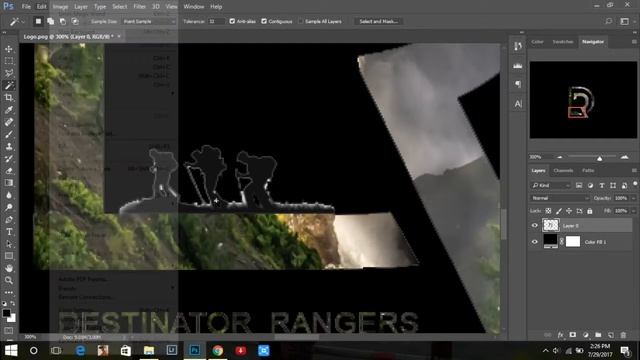Close the Logo.png document tab

[x=119, y=36]
